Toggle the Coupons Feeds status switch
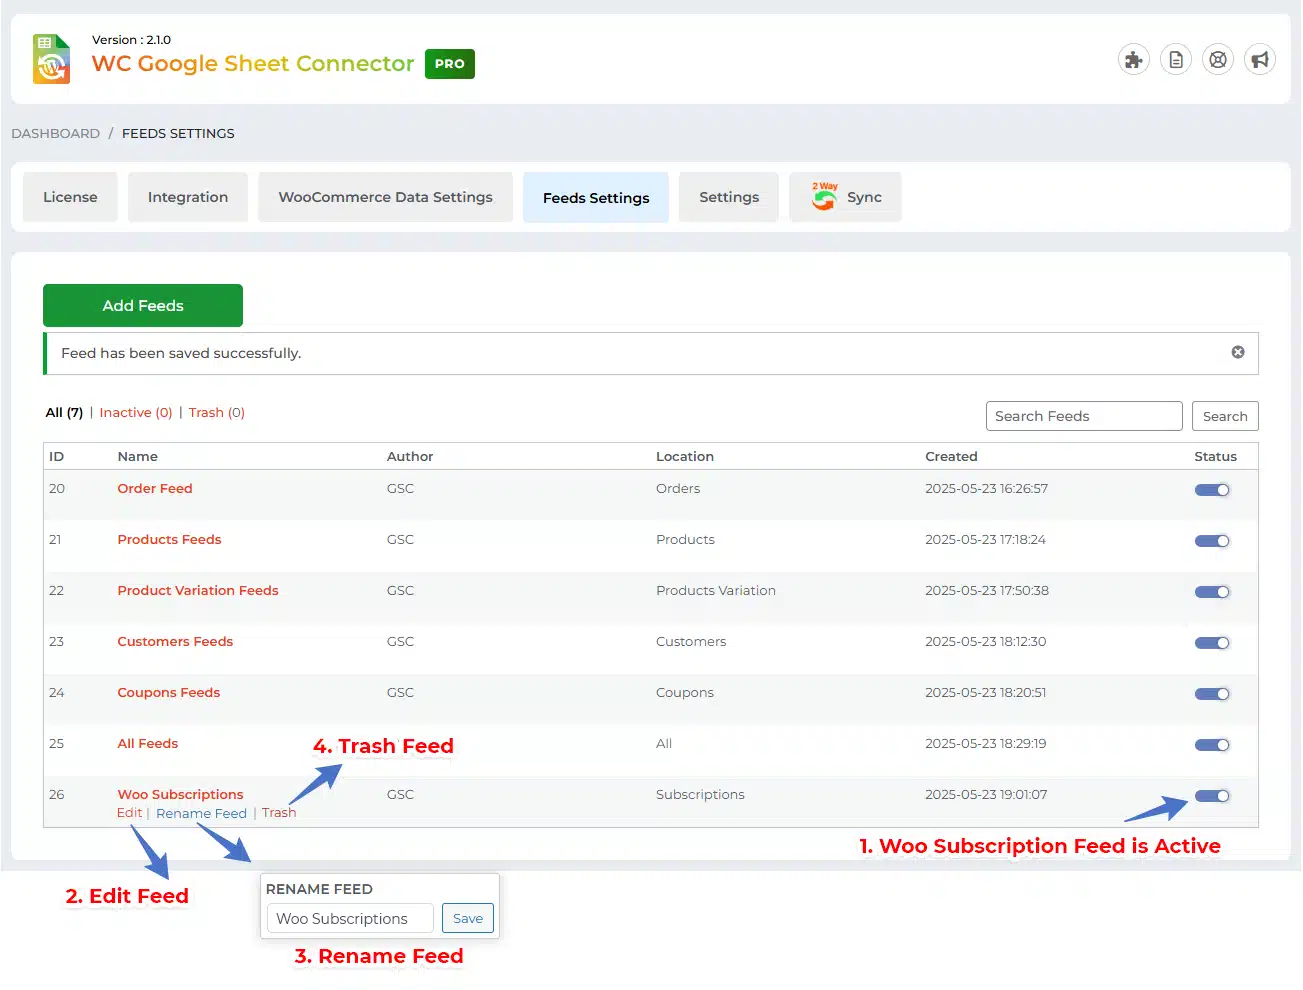Viewport: 1303px width, 990px height. point(1212,694)
